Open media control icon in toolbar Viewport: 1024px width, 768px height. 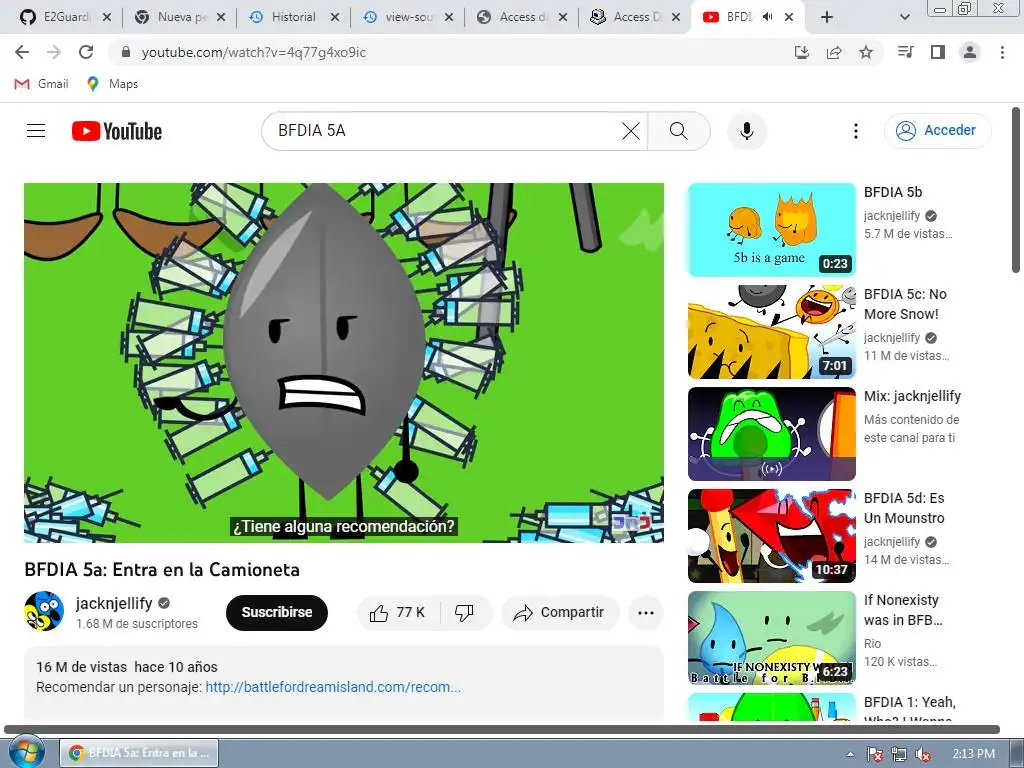pos(905,52)
